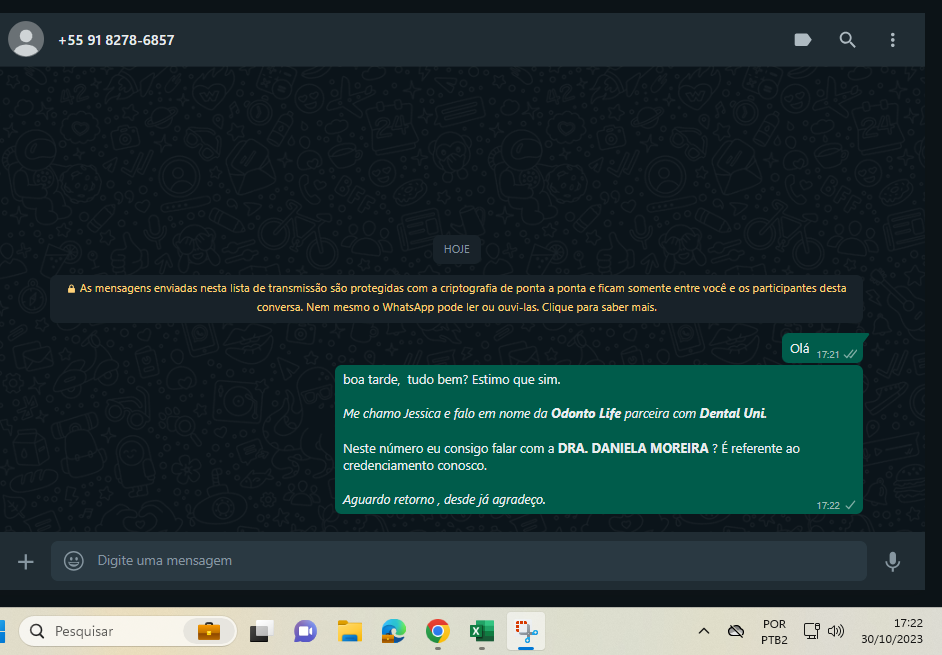The height and width of the screenshot is (655, 942).
Task: Switch to Excel on the taskbar
Action: click(x=482, y=631)
